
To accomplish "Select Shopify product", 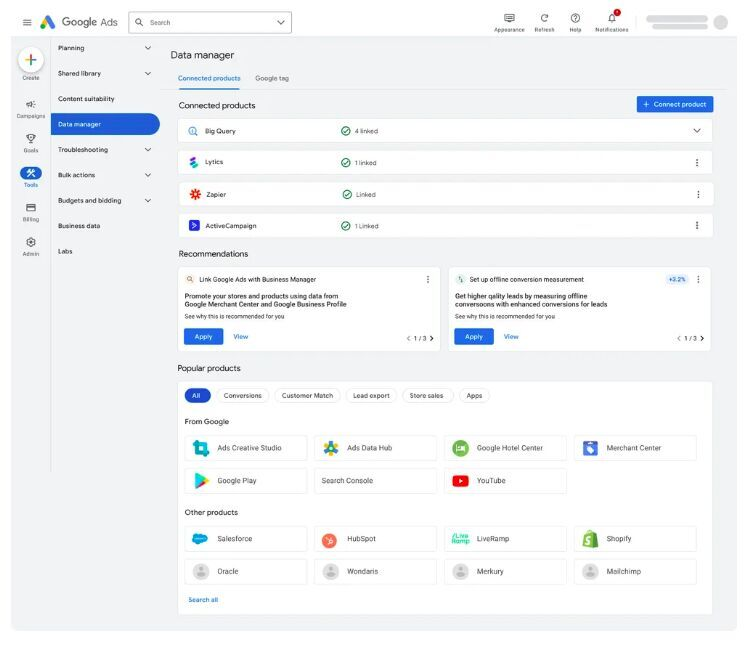I will 635,539.
